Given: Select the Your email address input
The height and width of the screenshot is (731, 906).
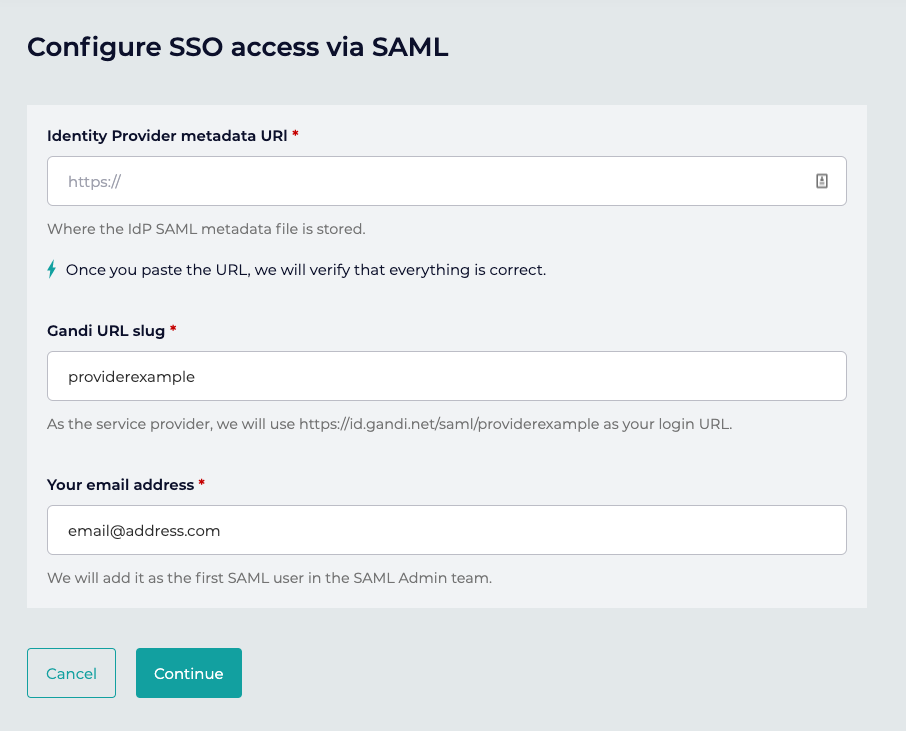Looking at the screenshot, I should coord(446,530).
